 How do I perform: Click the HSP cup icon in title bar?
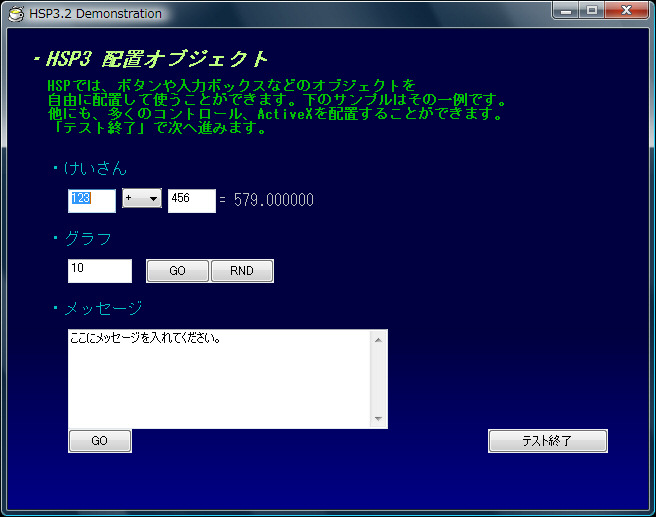pos(16,14)
